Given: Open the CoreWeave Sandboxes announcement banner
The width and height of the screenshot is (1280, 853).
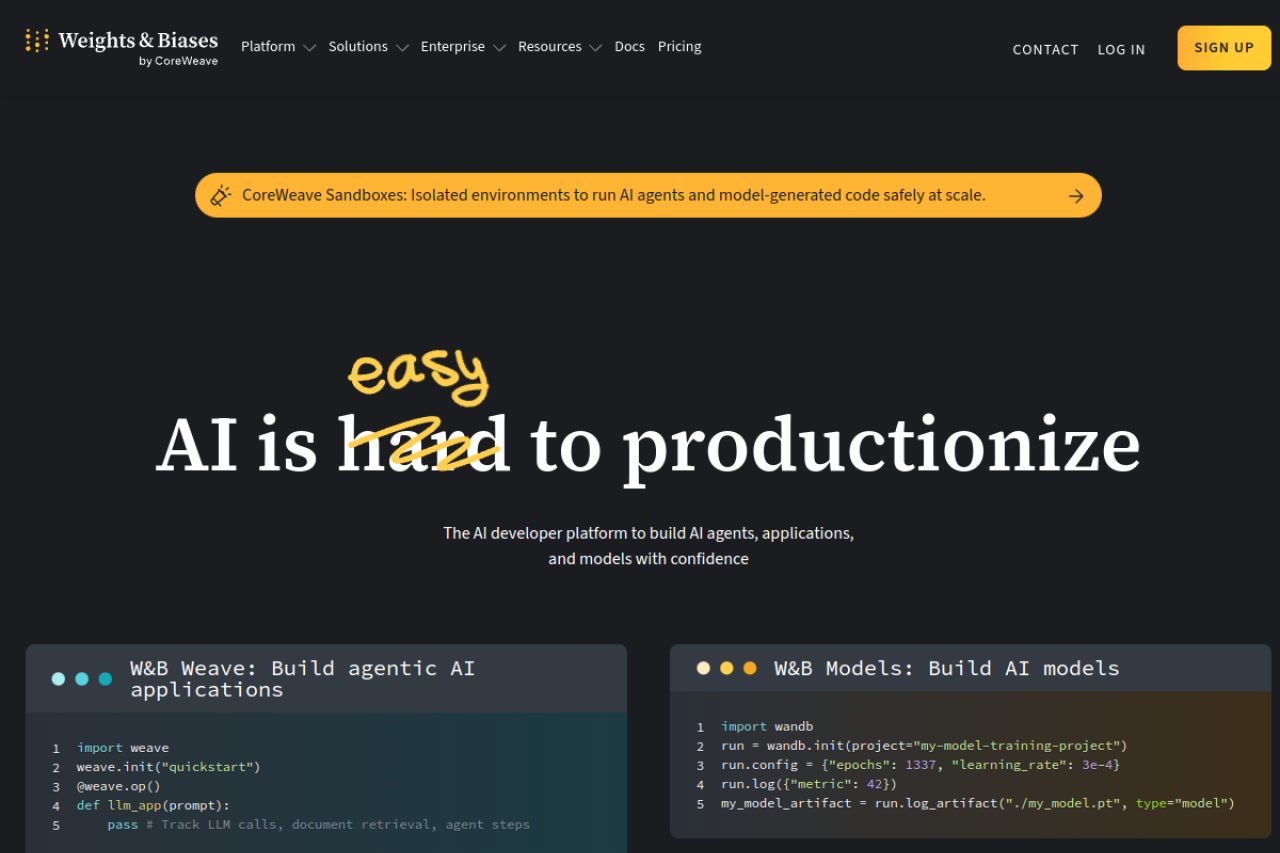Looking at the screenshot, I should pos(648,195).
